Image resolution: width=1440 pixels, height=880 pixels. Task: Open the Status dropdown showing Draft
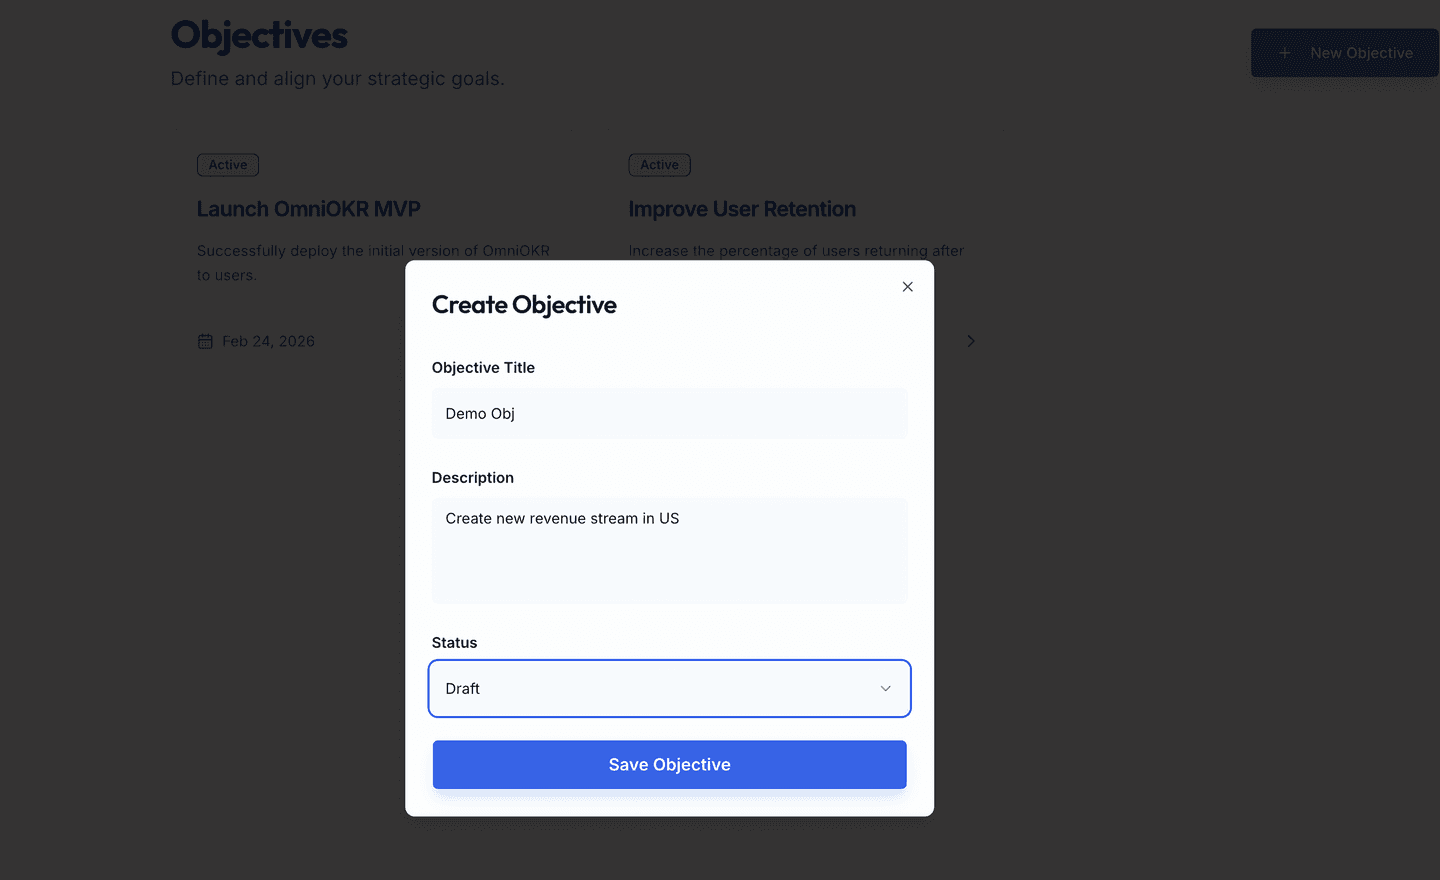click(669, 688)
